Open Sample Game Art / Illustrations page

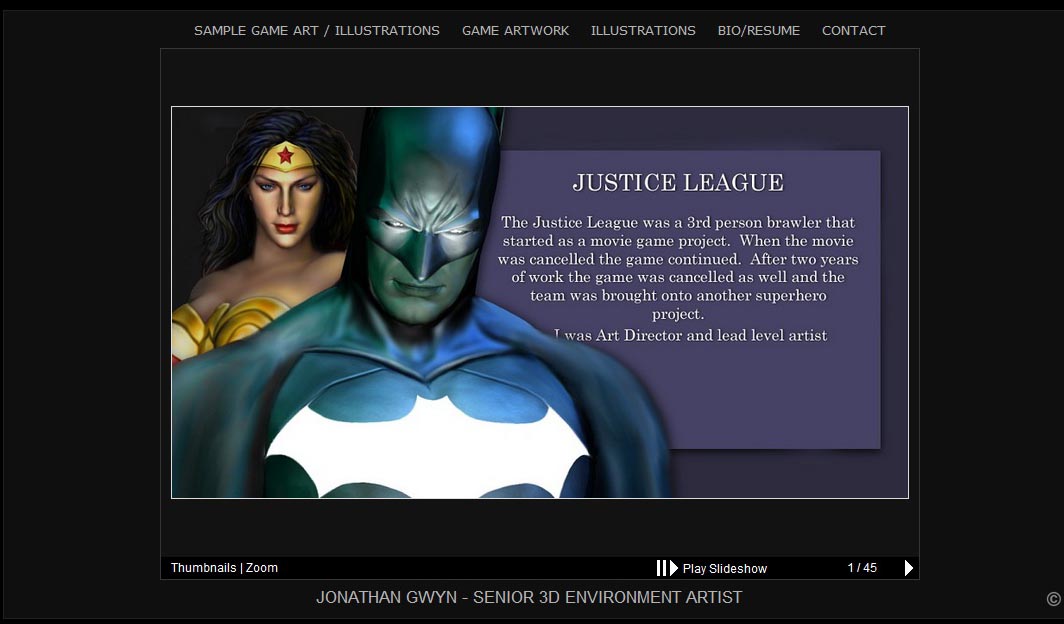pos(316,31)
